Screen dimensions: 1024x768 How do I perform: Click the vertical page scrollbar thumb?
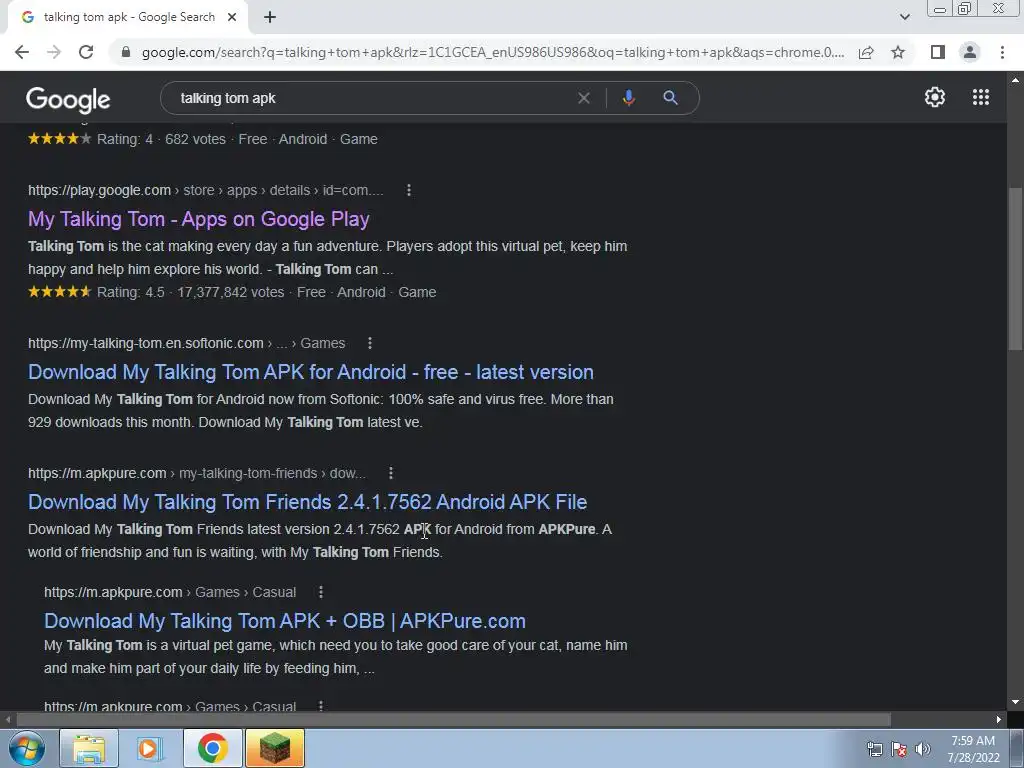coord(1015,269)
